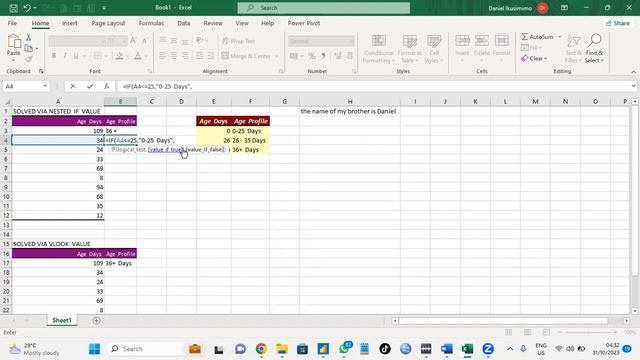Open the Clear dropdown arrow
Viewport: 640px width, 360px height.
(x=546, y=58)
